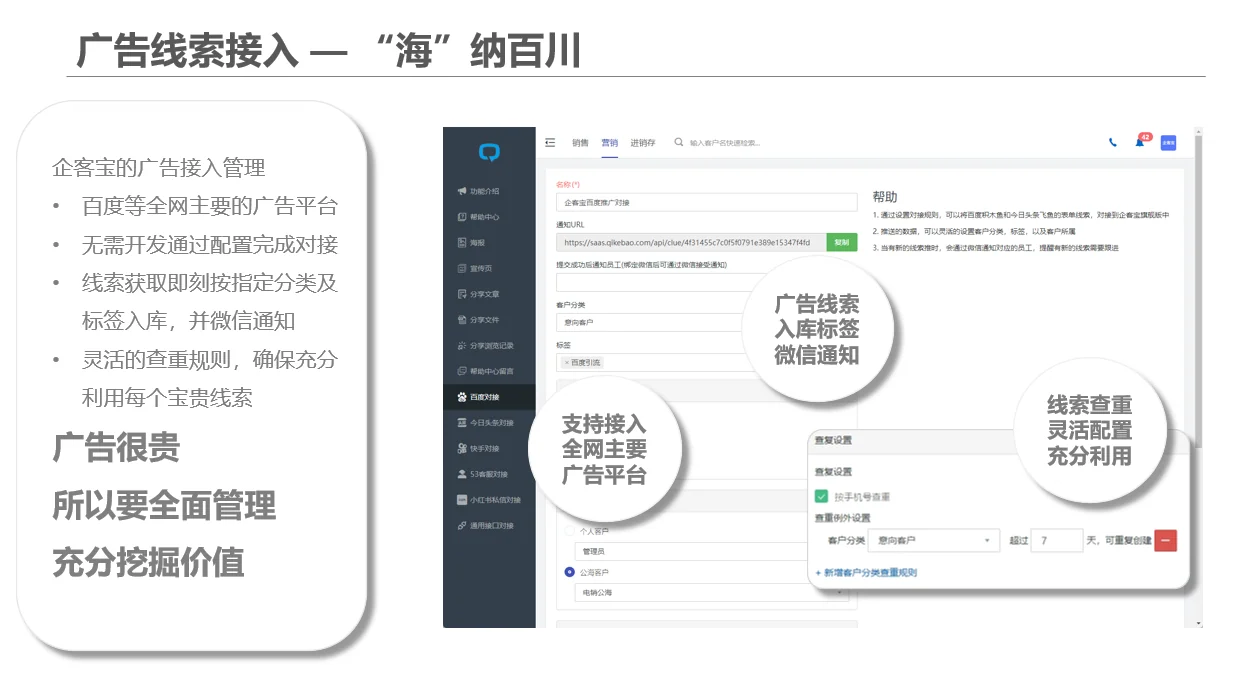Viewport: 1247px width, 677px height.
Task: Select the 个人客户 radio button
Action: pyautogui.click(x=569, y=531)
